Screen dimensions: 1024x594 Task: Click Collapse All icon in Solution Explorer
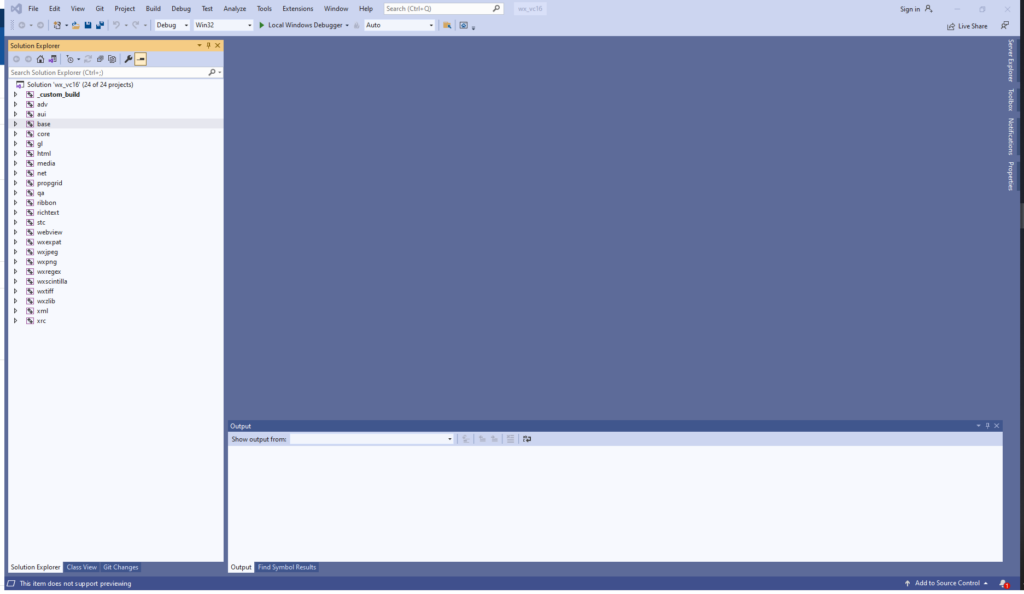[x=100, y=59]
